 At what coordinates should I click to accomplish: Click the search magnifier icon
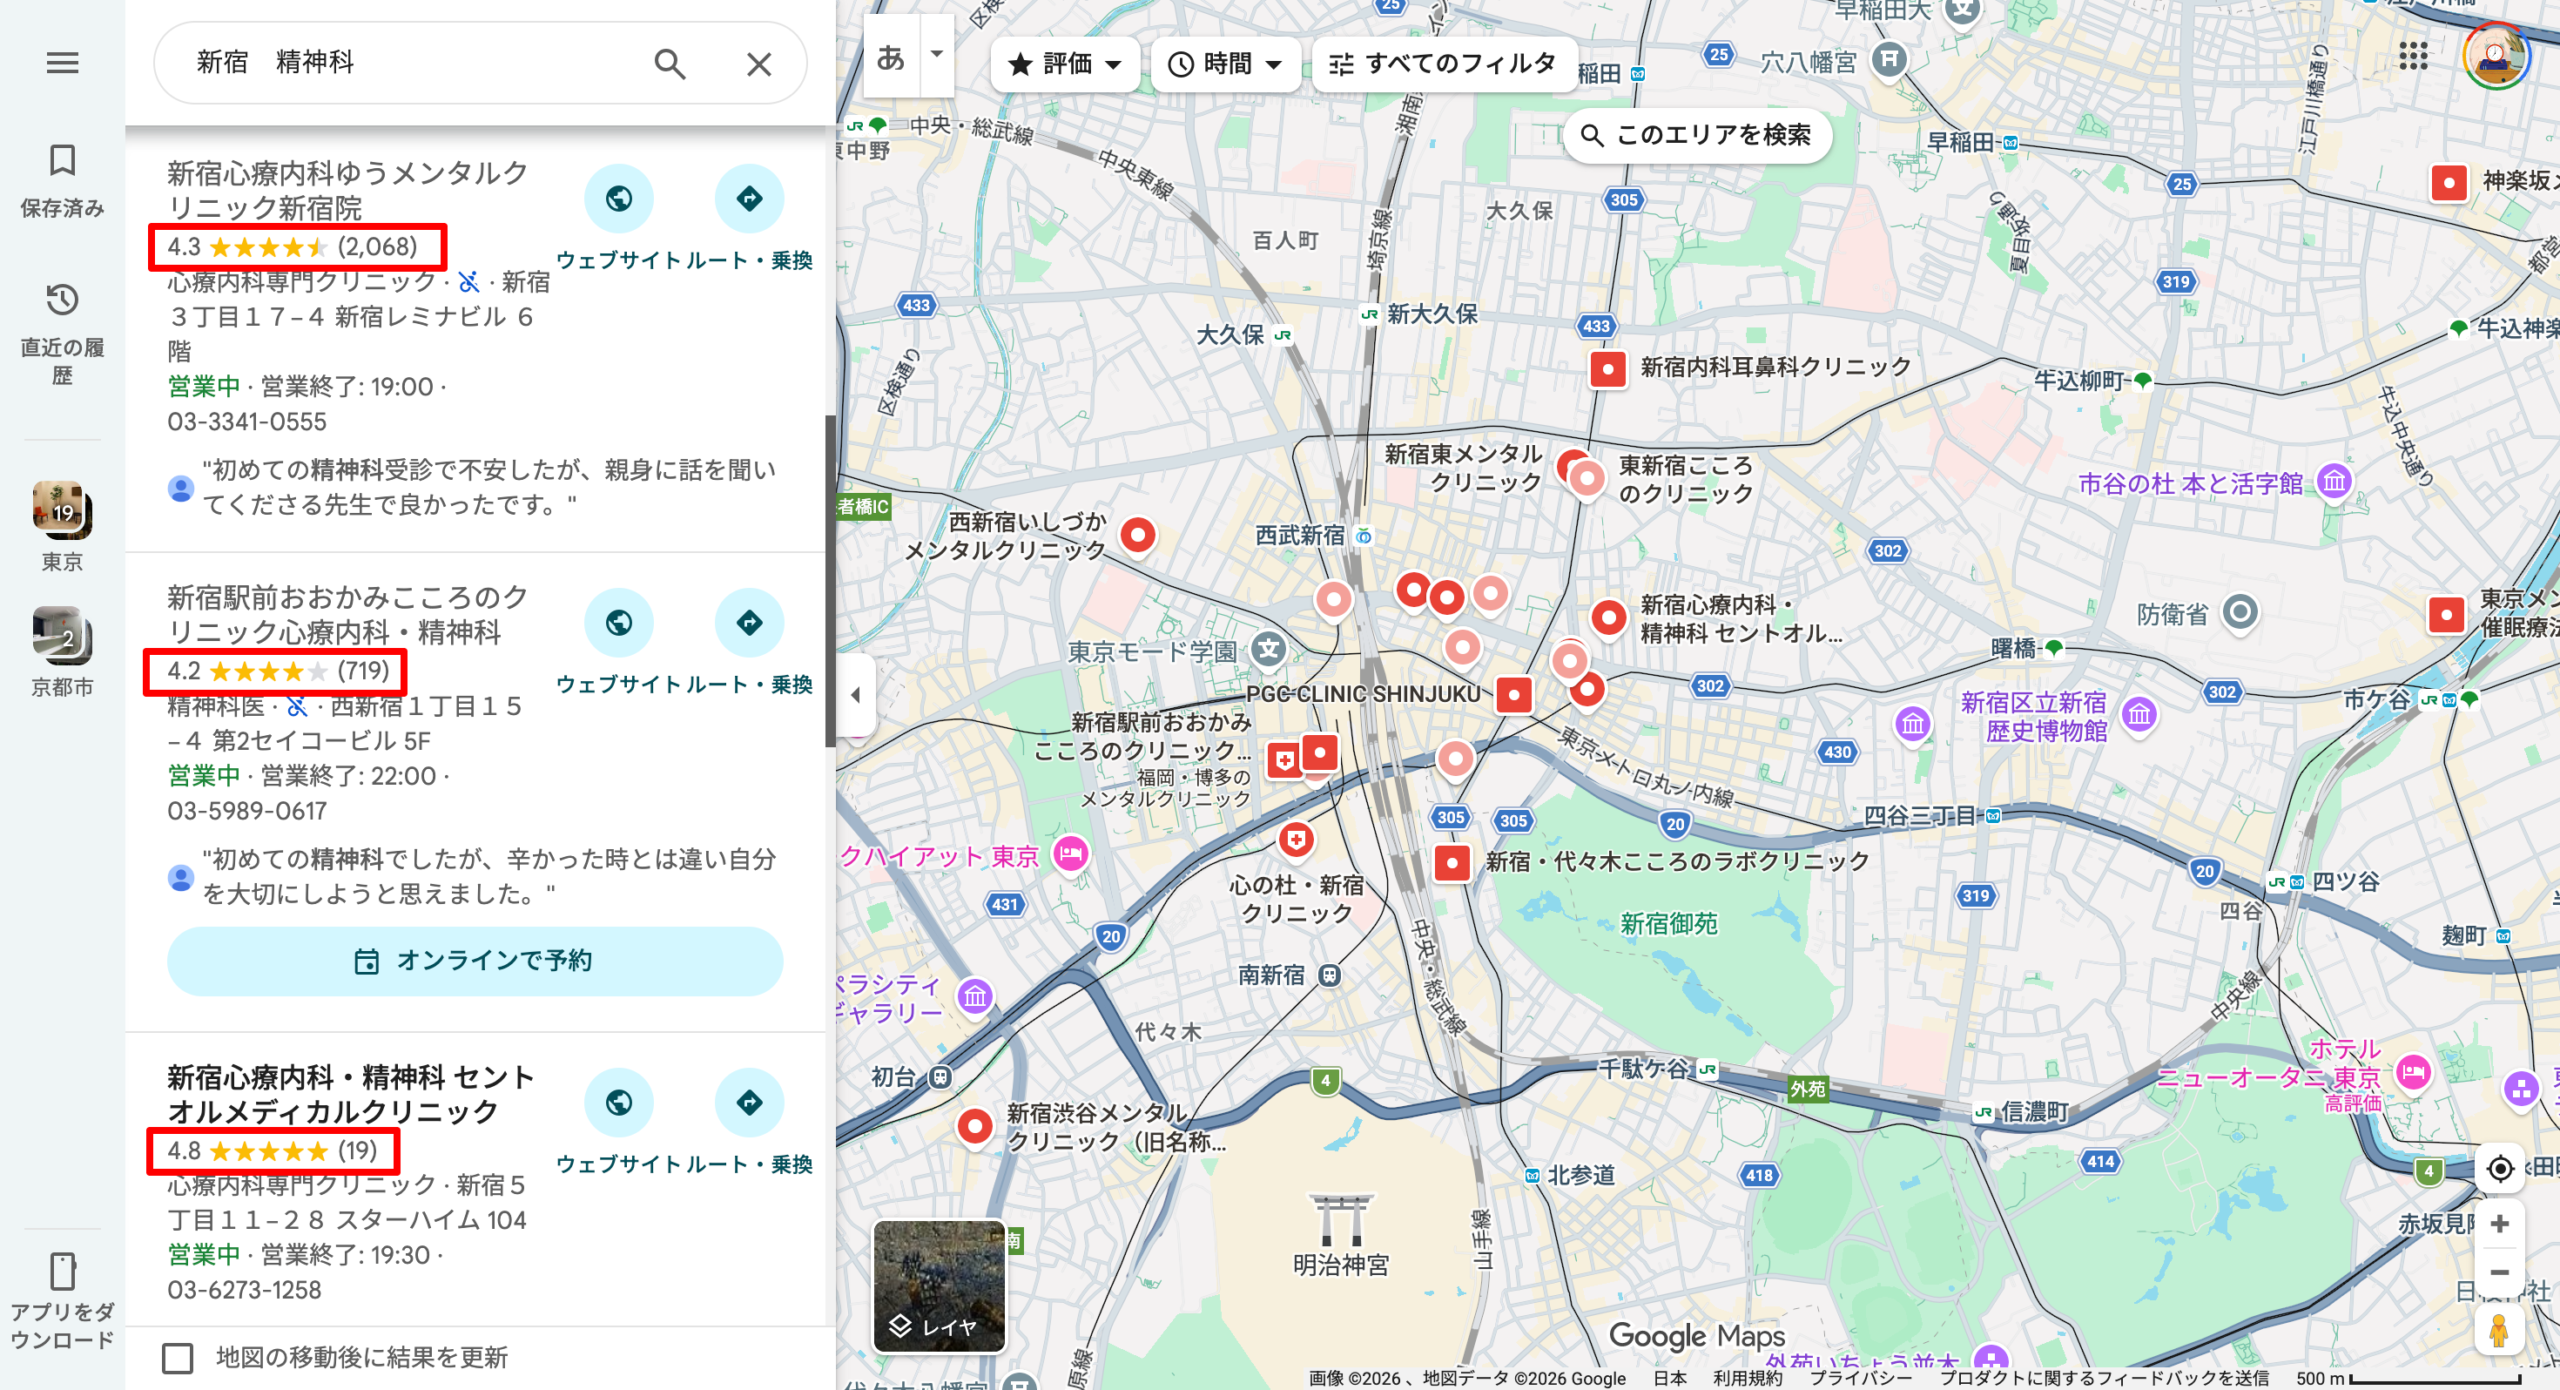[670, 63]
